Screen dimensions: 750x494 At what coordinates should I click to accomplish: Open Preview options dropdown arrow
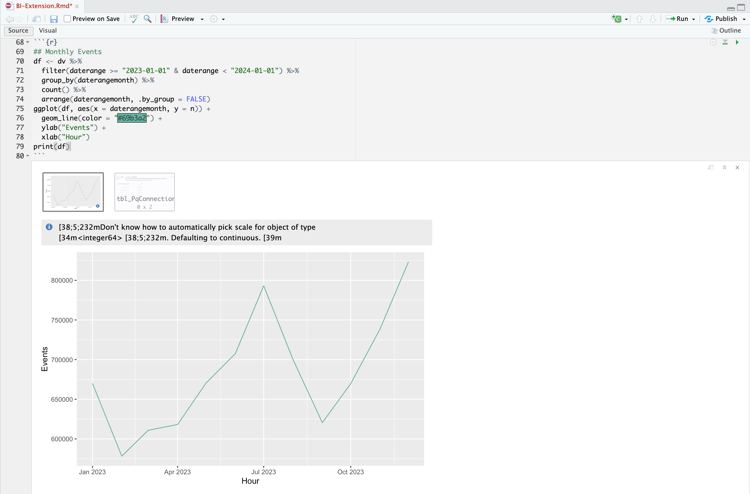[x=202, y=19]
